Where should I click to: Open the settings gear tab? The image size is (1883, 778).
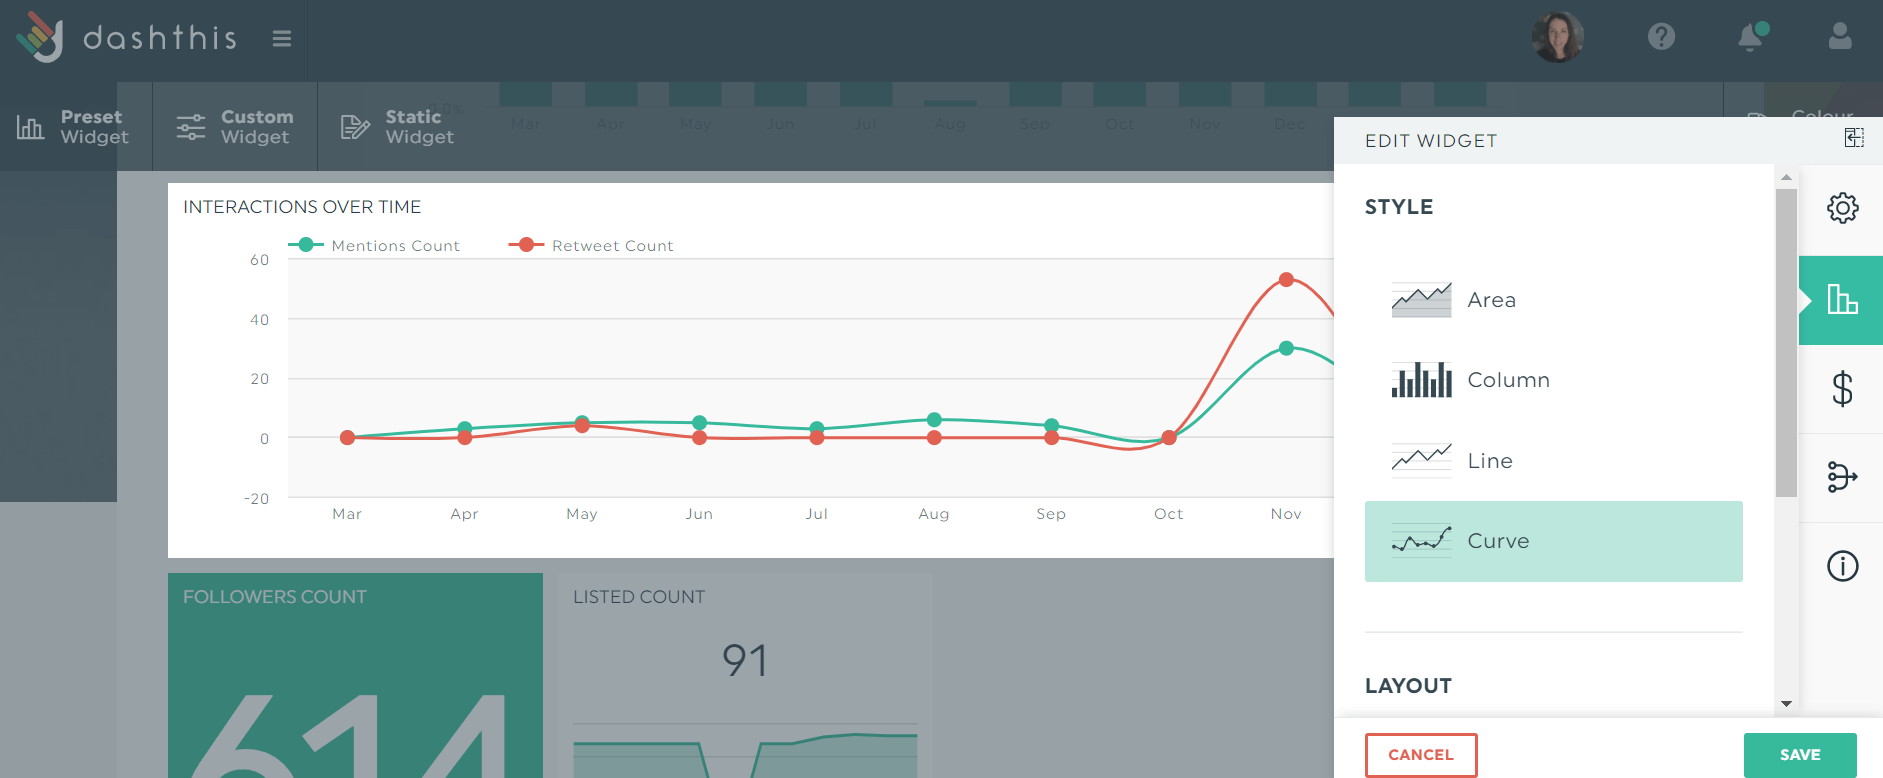pos(1842,208)
